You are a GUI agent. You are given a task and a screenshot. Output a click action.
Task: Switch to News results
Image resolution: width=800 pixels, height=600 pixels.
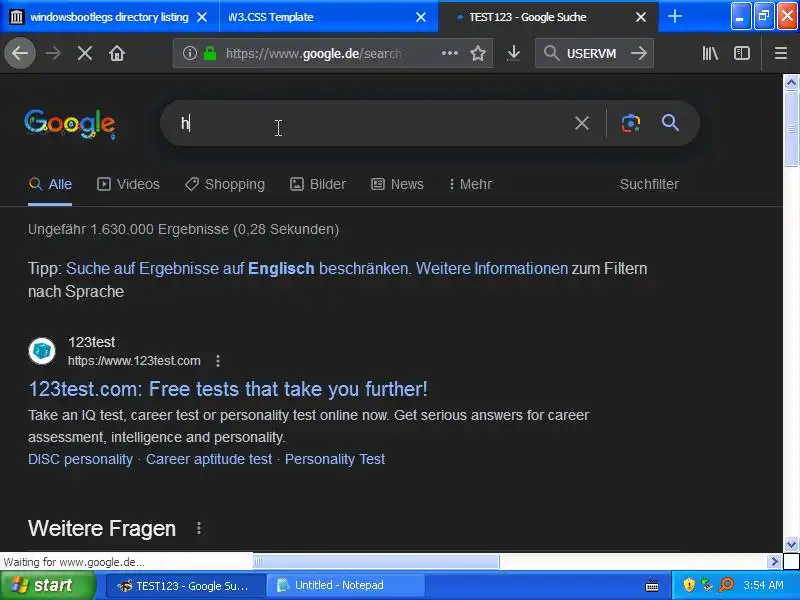(397, 184)
